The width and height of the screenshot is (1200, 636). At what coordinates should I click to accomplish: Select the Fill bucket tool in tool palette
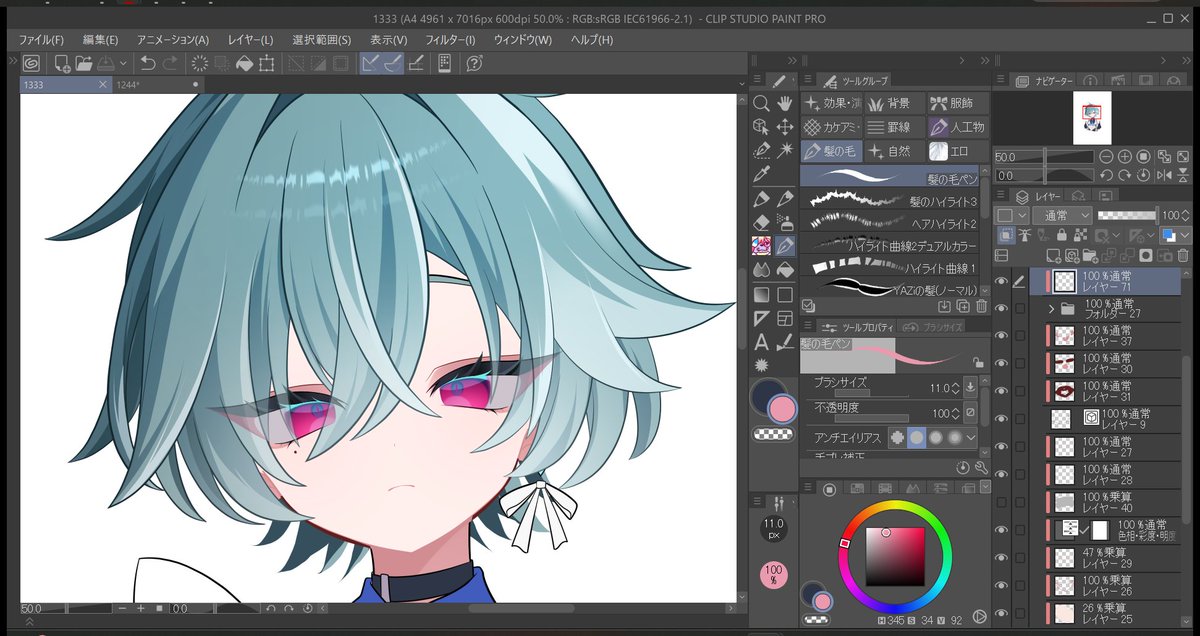click(x=785, y=269)
